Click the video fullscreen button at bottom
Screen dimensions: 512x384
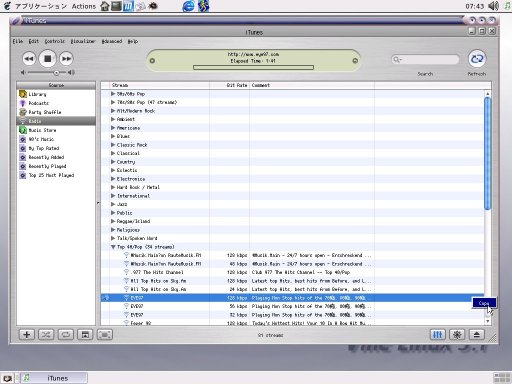(105, 334)
